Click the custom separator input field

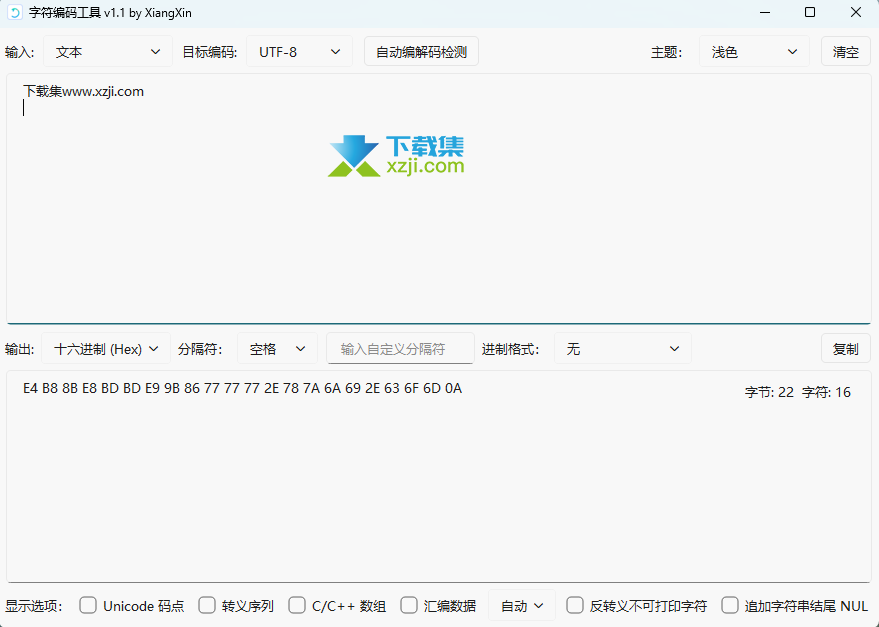coord(401,349)
